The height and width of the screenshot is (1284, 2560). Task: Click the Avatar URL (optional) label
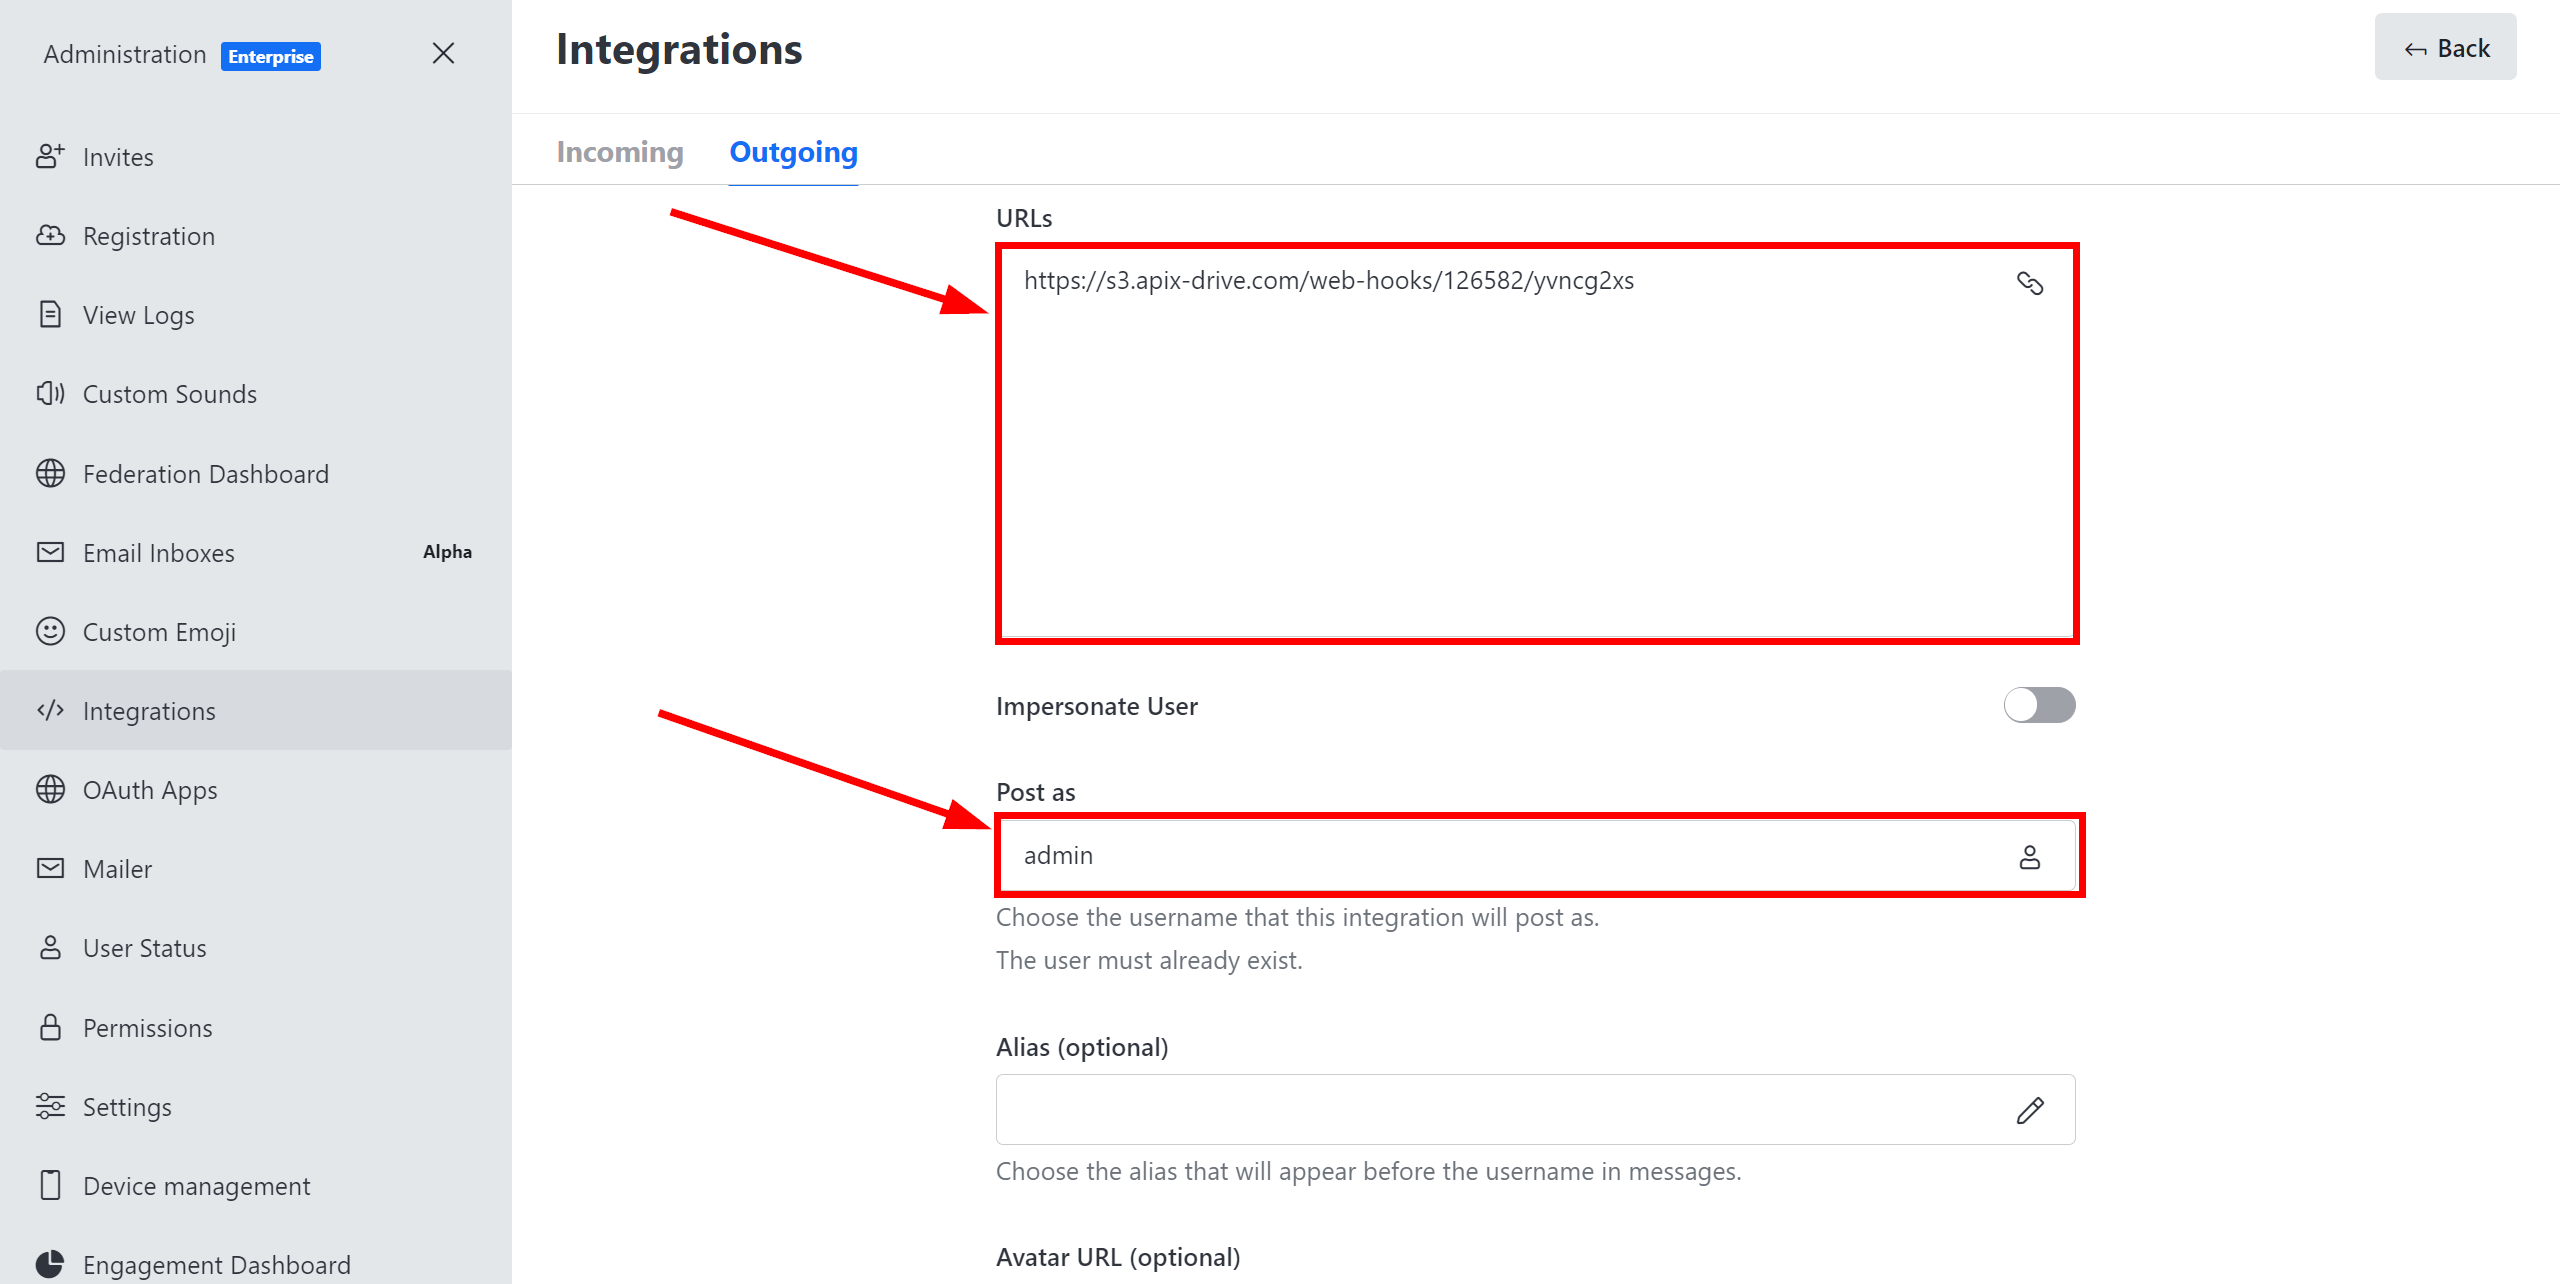point(1118,1256)
